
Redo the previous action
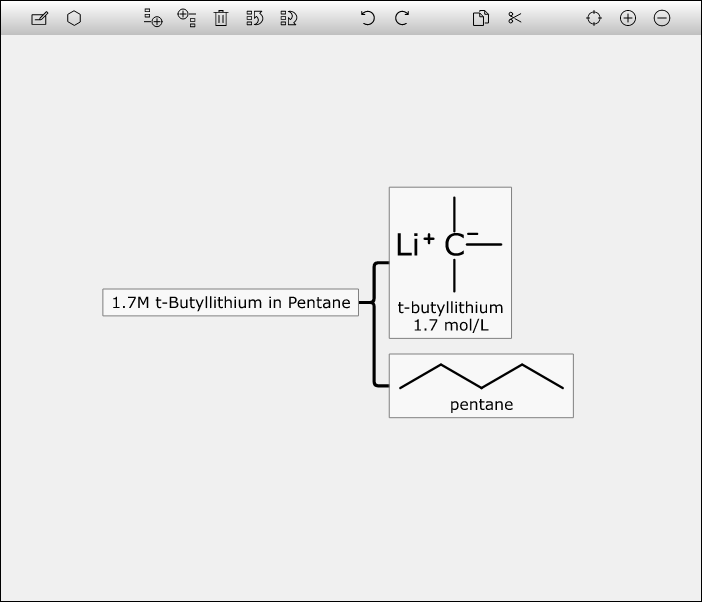[x=402, y=18]
